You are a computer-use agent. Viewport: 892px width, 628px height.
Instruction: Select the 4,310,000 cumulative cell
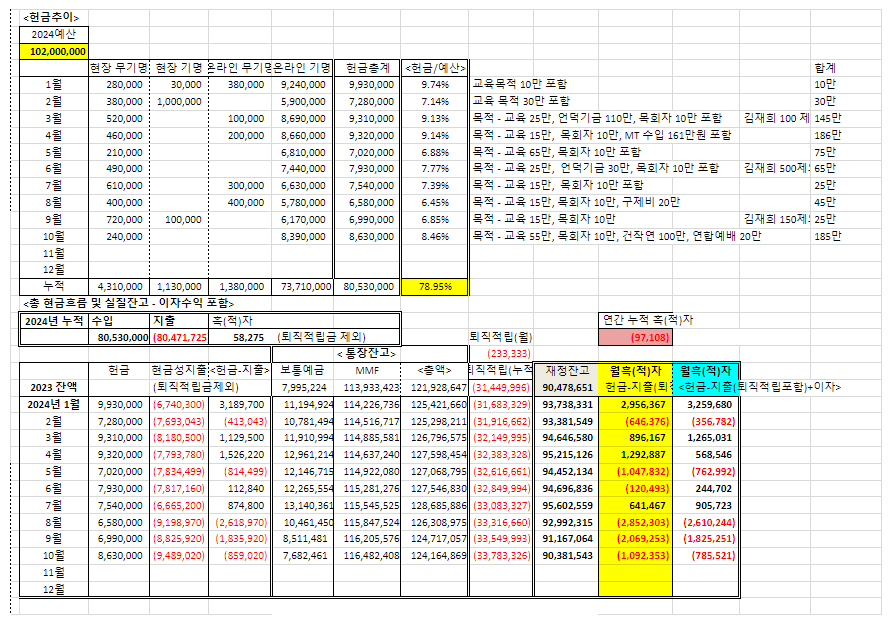tap(119, 287)
